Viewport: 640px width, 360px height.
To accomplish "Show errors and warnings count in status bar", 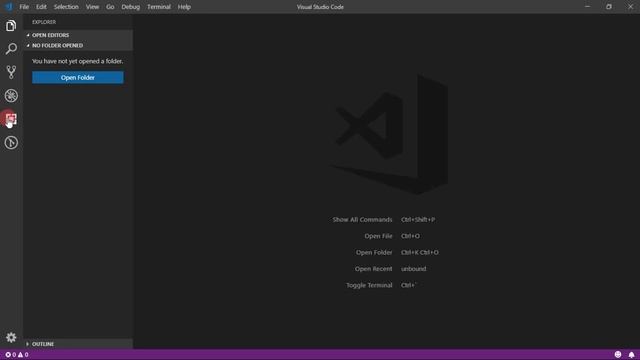I will 17,355.
